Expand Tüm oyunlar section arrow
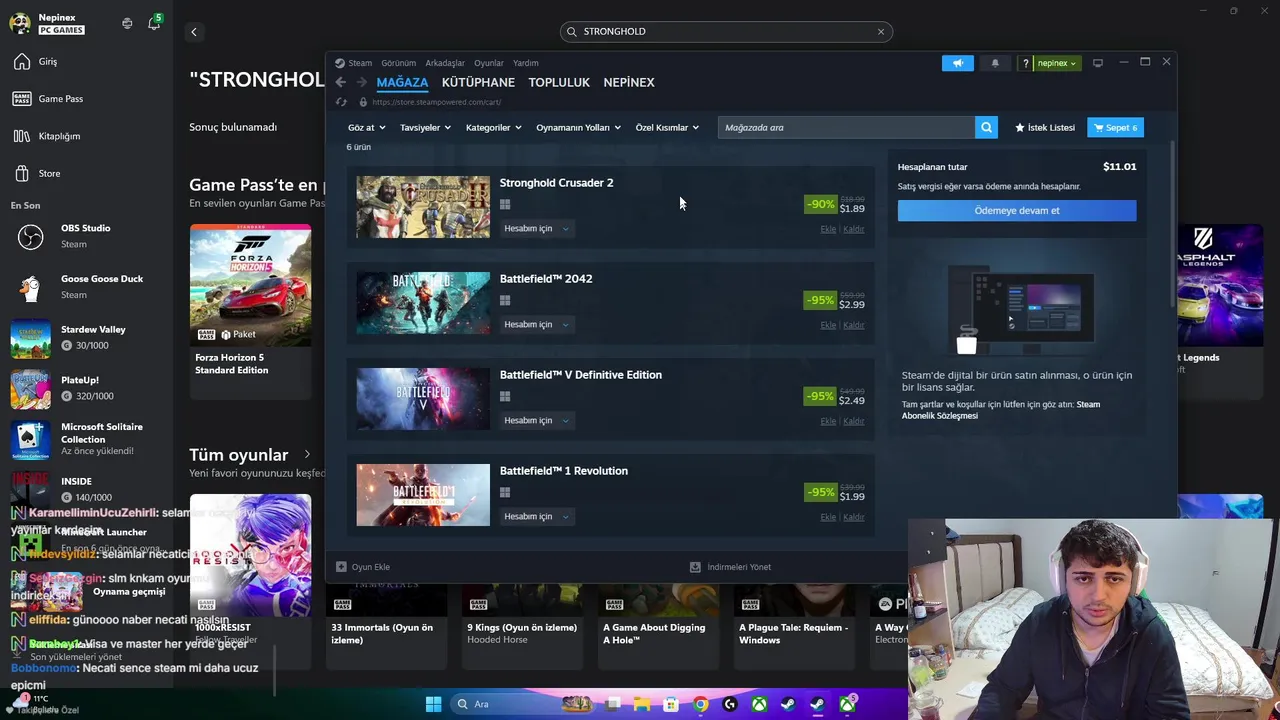 307,455
